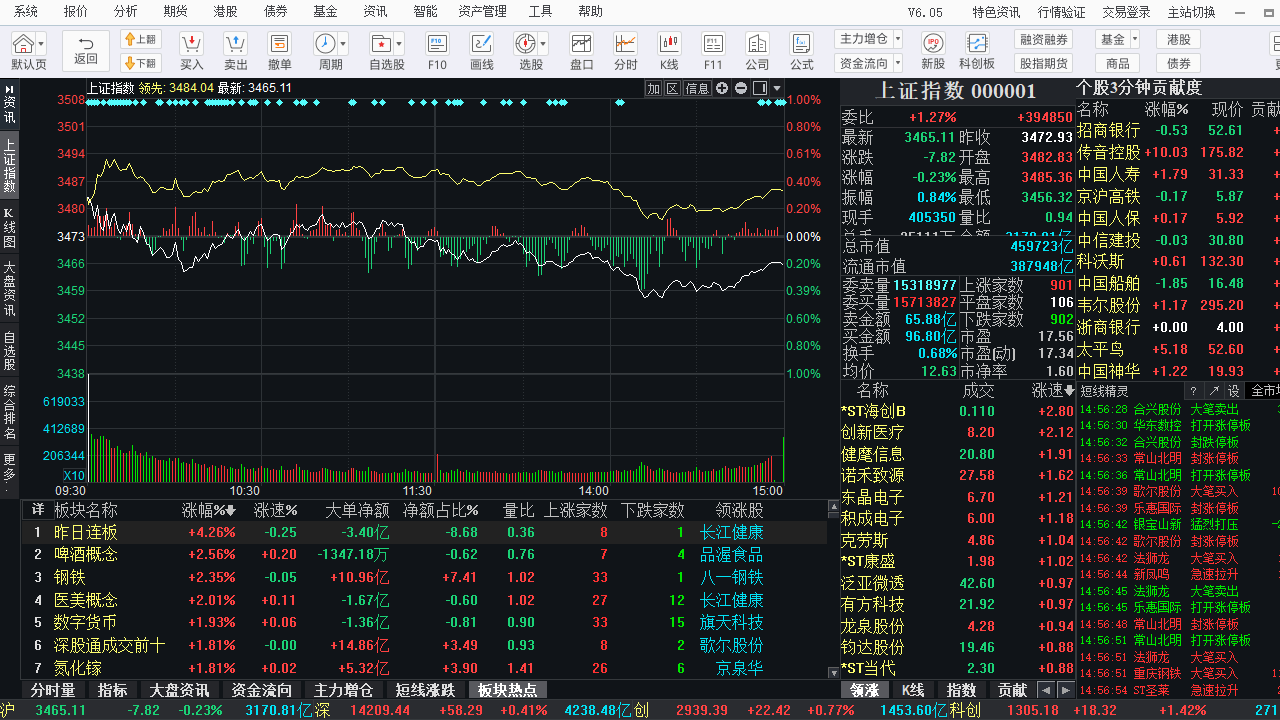The image size is (1280, 720).
Task: Go to previous page with 上翻
Action: click(141, 40)
